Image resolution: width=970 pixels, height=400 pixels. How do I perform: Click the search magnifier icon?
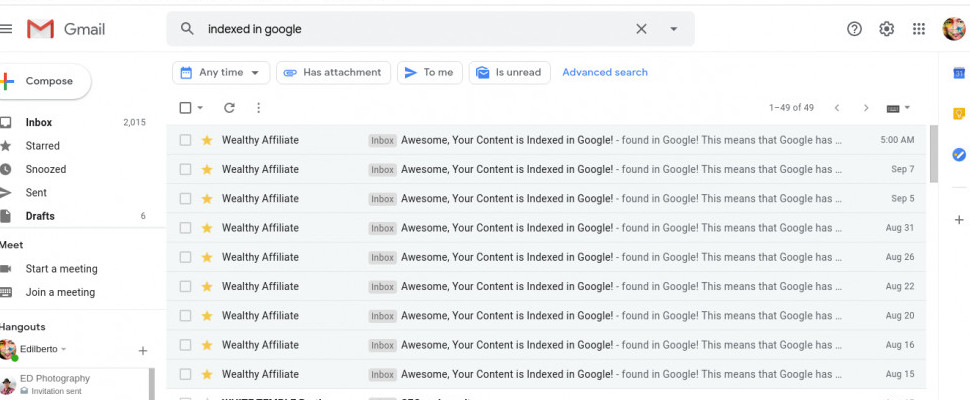click(x=187, y=28)
